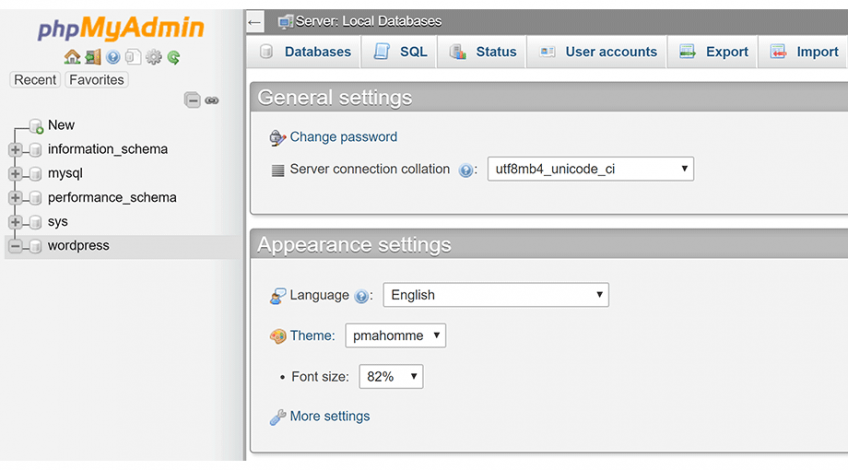Click help icon next to Server connection collation

pos(466,170)
